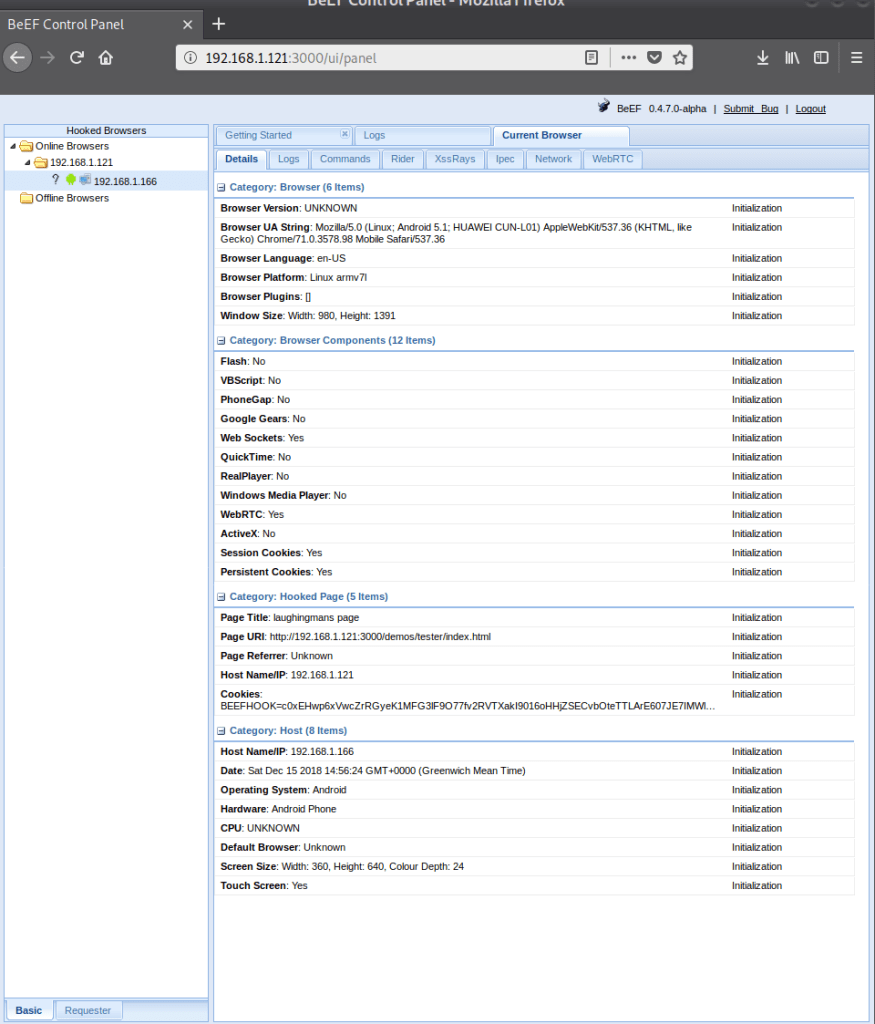
Task: Reload the BeEF panel page
Action: point(76,58)
